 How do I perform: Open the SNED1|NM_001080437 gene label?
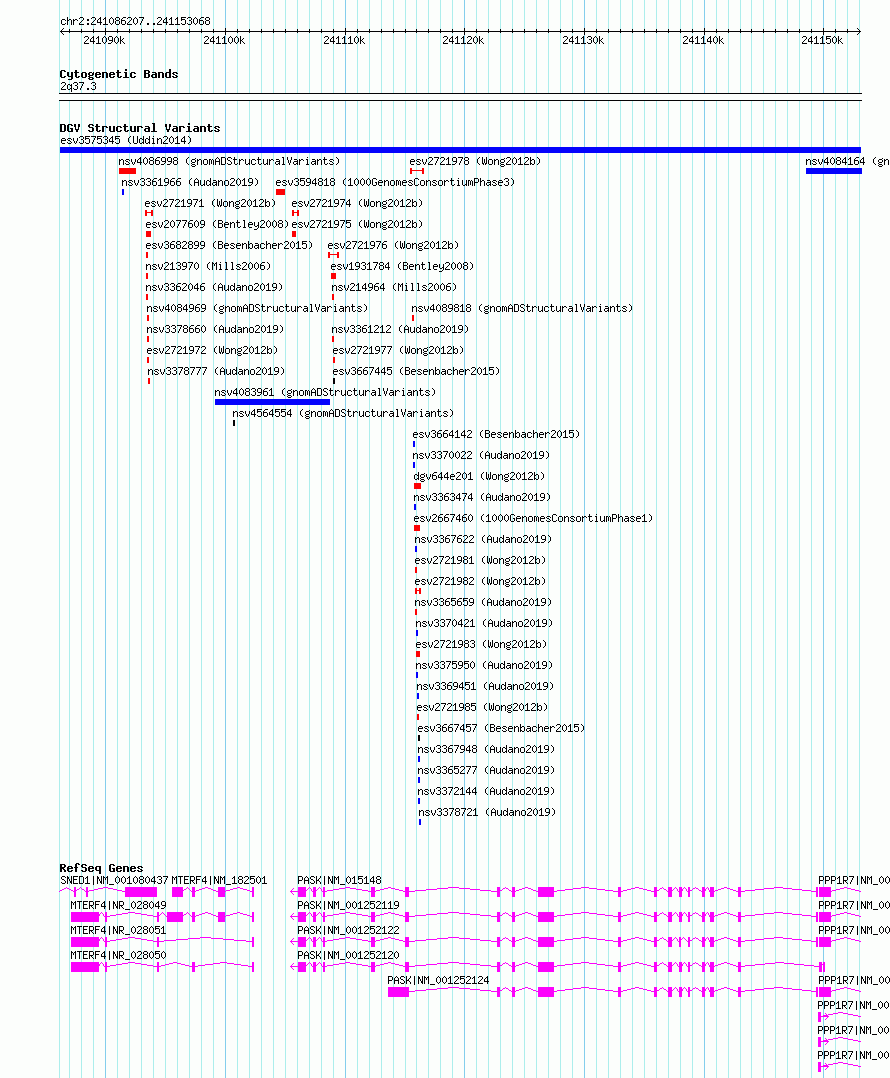point(114,880)
